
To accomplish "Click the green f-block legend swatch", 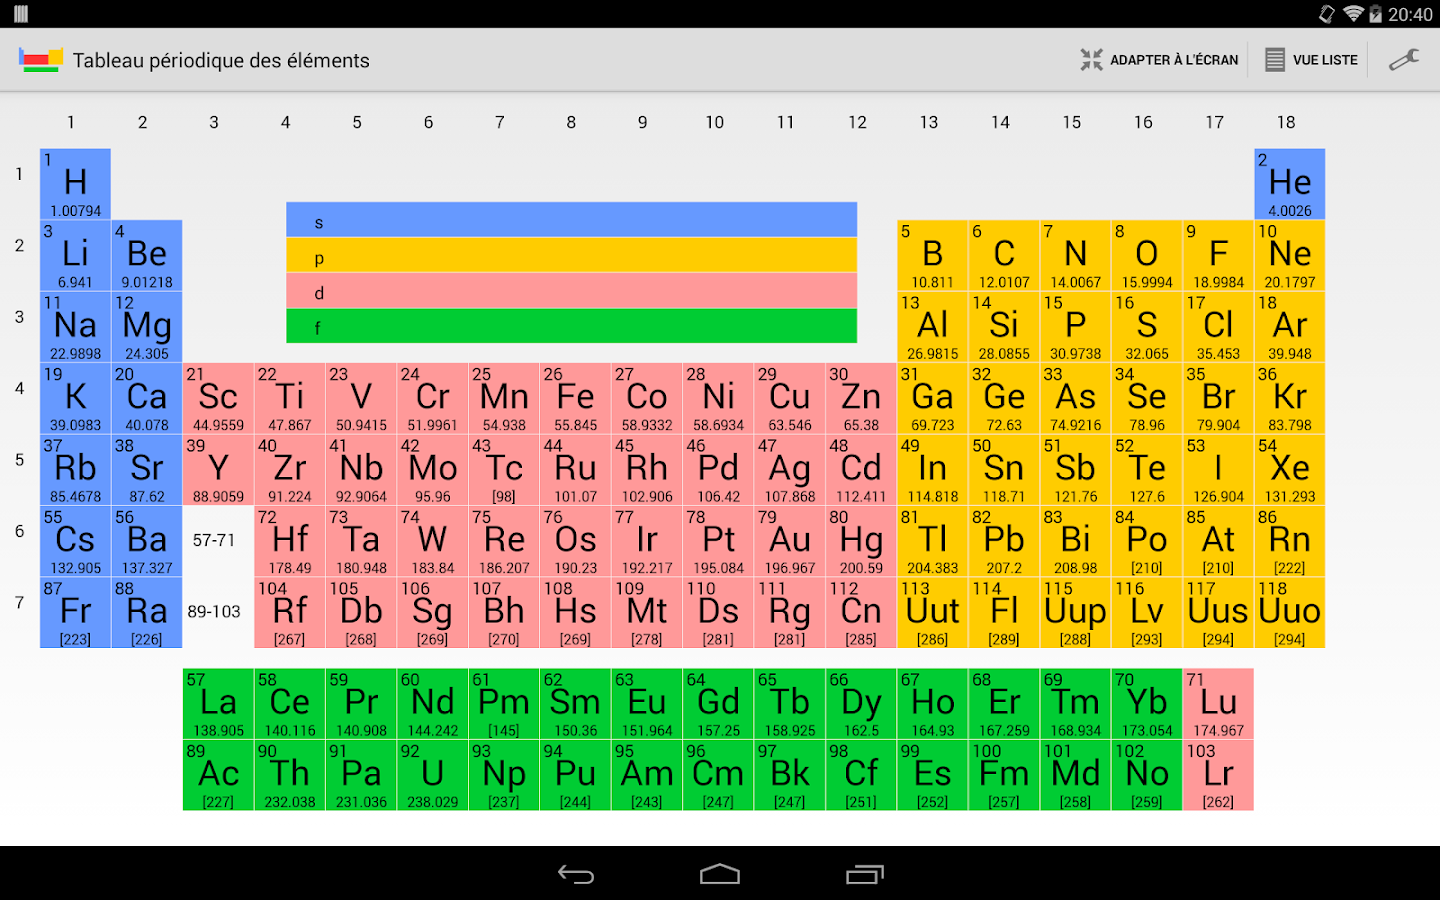I will [x=571, y=327].
